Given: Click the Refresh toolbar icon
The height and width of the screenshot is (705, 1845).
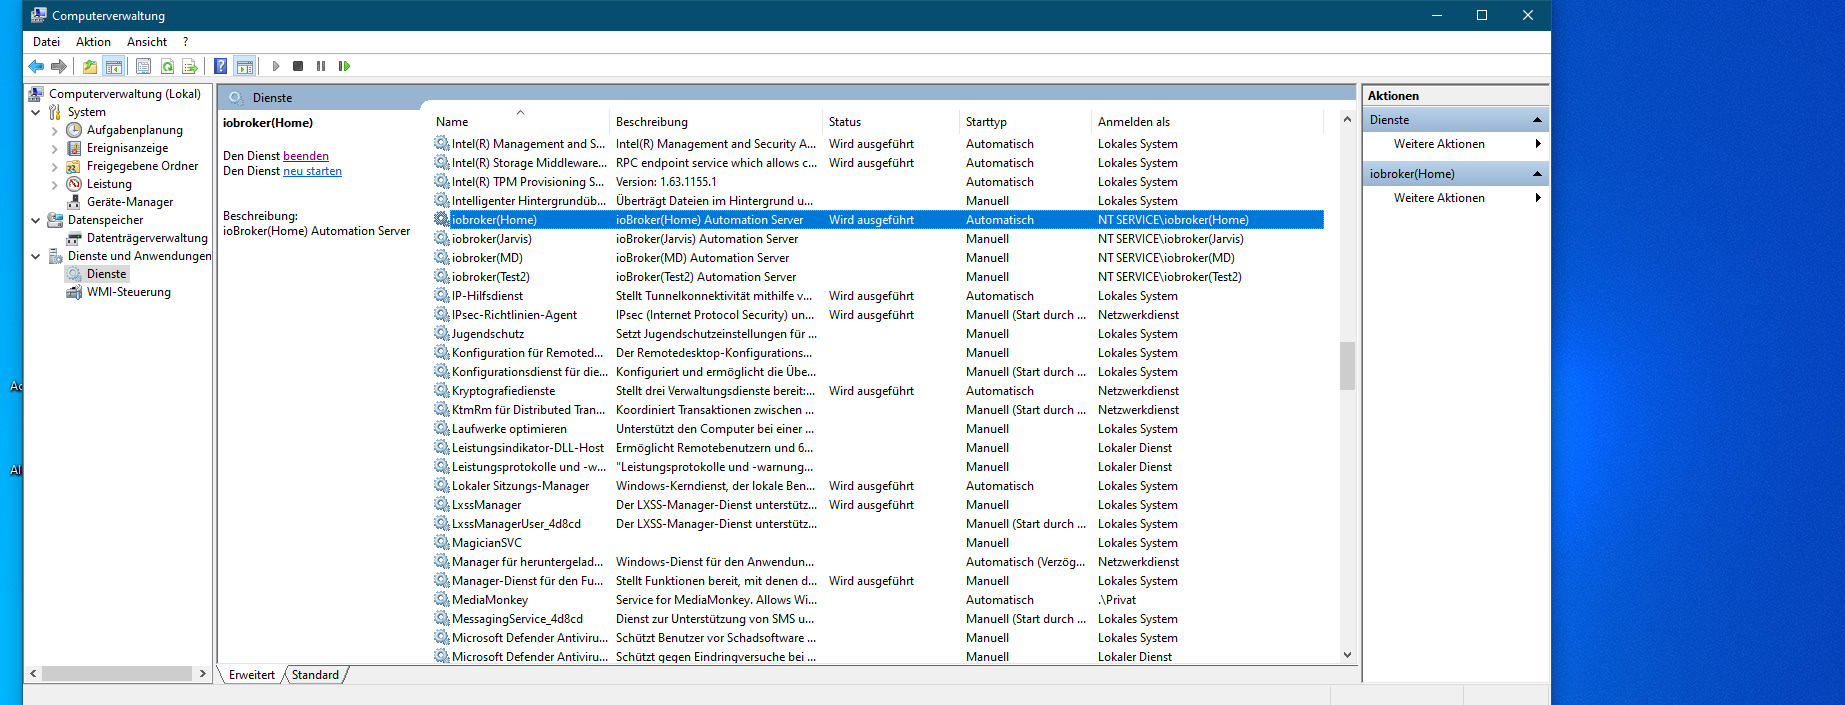Looking at the screenshot, I should 167,66.
